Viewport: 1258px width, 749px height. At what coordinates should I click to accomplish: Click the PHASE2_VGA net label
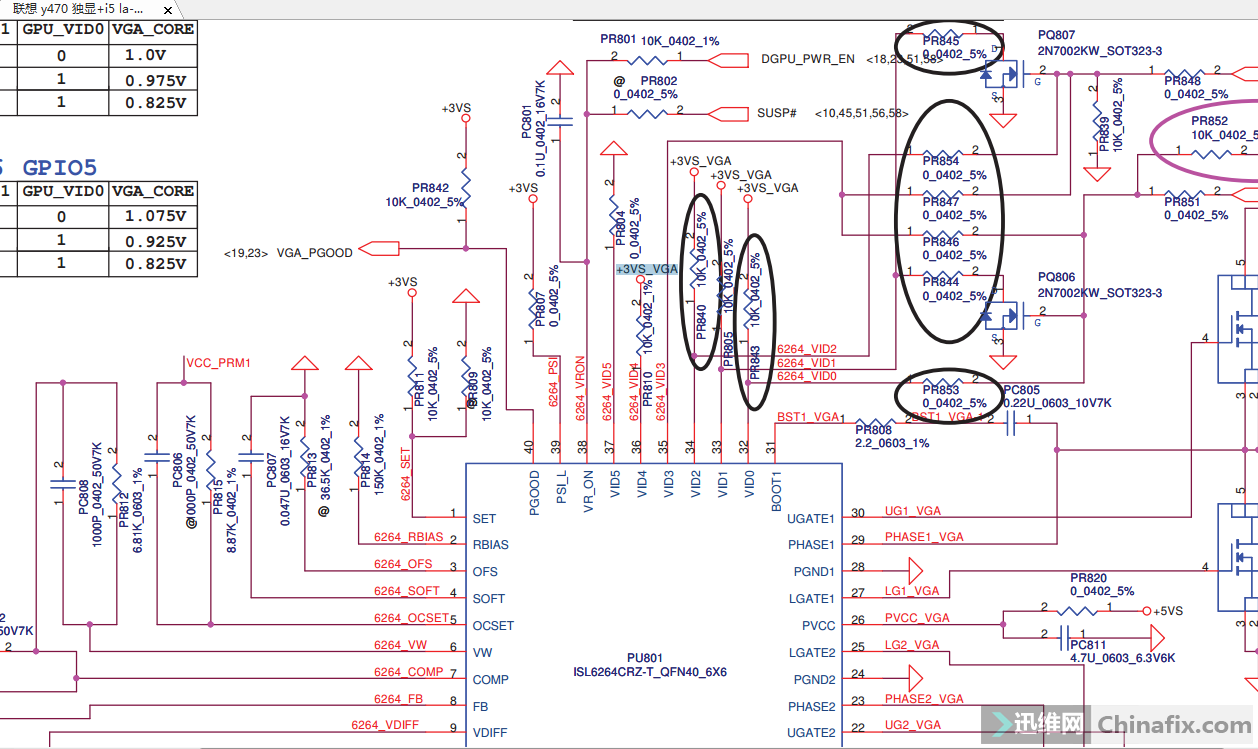click(x=924, y=699)
